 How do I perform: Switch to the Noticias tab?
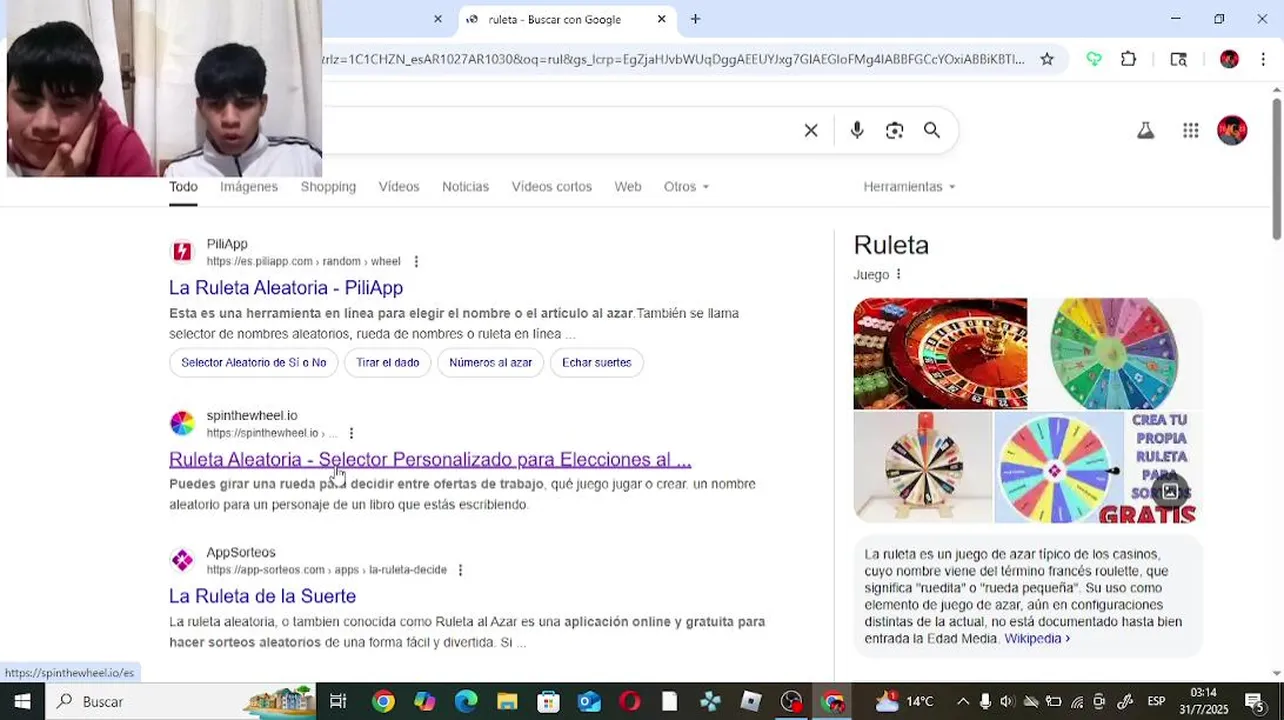(465, 187)
